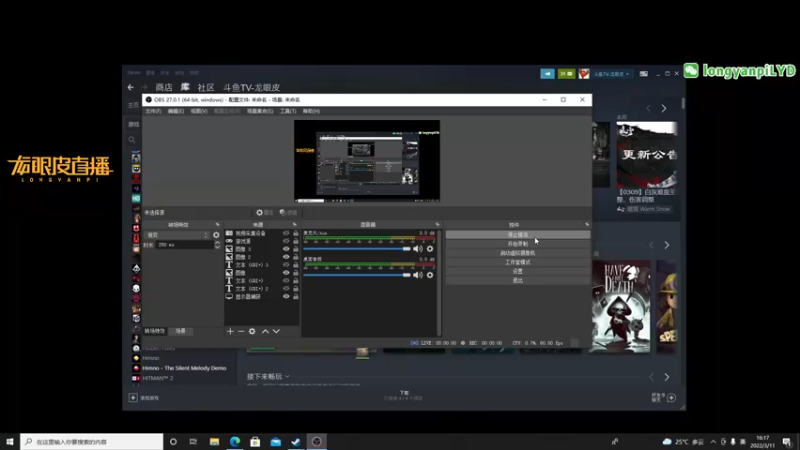Open source Filters (滤镜) in OBS toolbar

pos(288,212)
